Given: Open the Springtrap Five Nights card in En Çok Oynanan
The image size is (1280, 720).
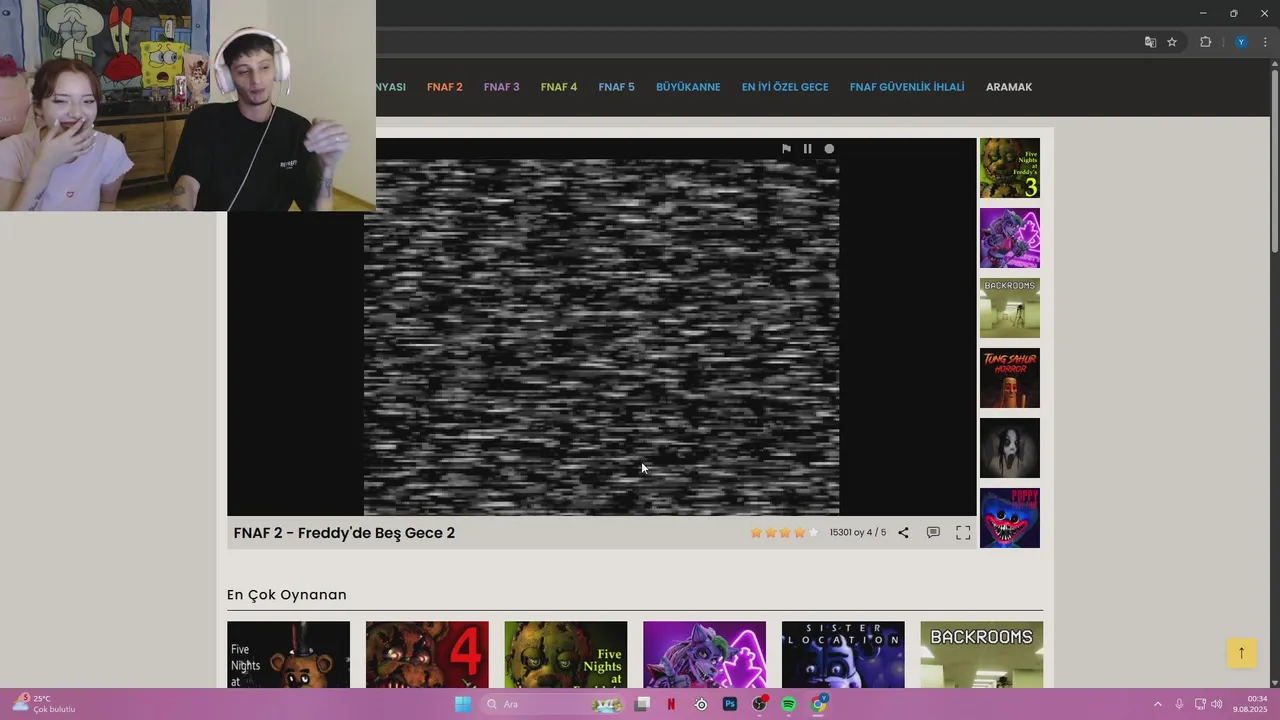Looking at the screenshot, I should pos(566,655).
